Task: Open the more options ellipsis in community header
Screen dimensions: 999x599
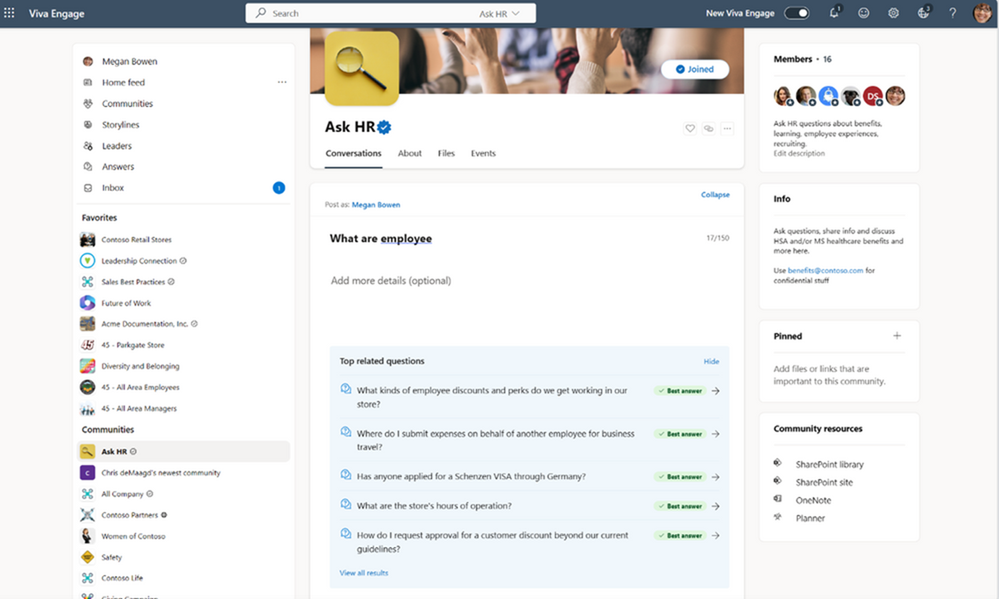Action: tap(727, 129)
